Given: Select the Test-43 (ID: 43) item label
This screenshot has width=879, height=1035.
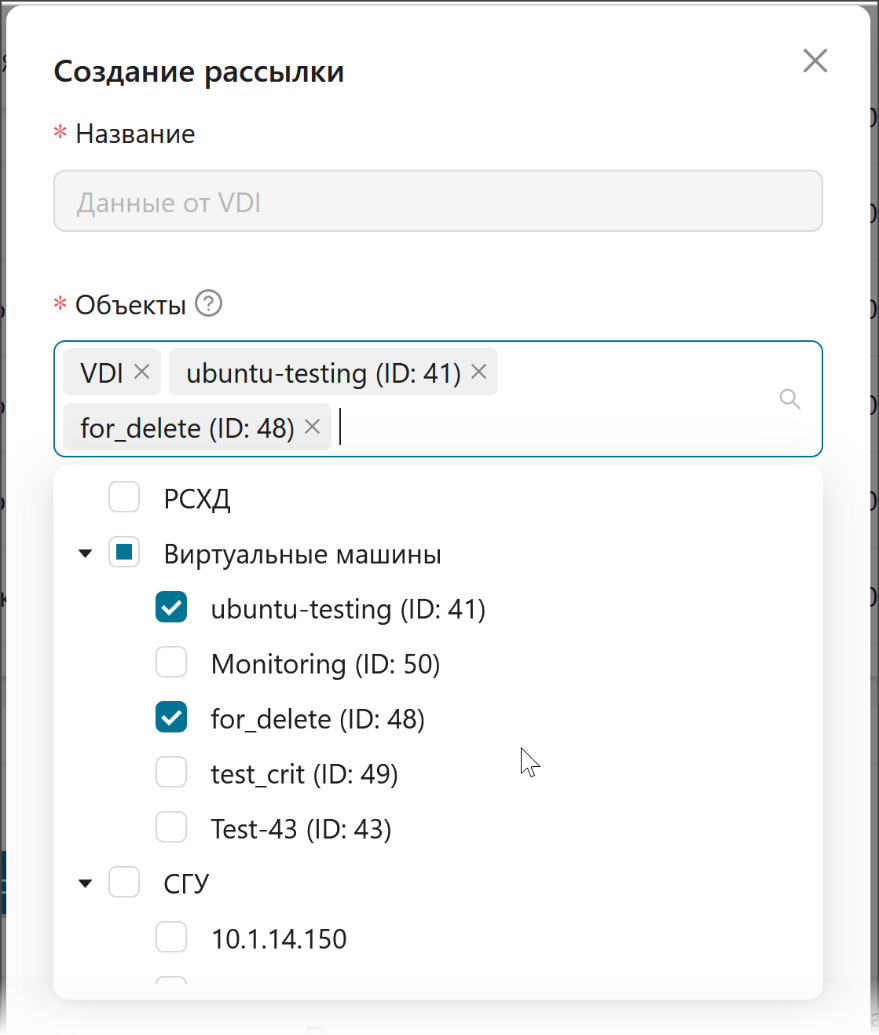Looking at the screenshot, I should (301, 828).
